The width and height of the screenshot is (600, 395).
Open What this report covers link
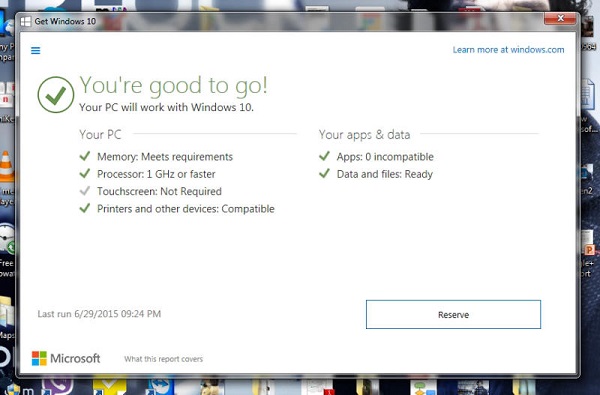[x=163, y=359]
